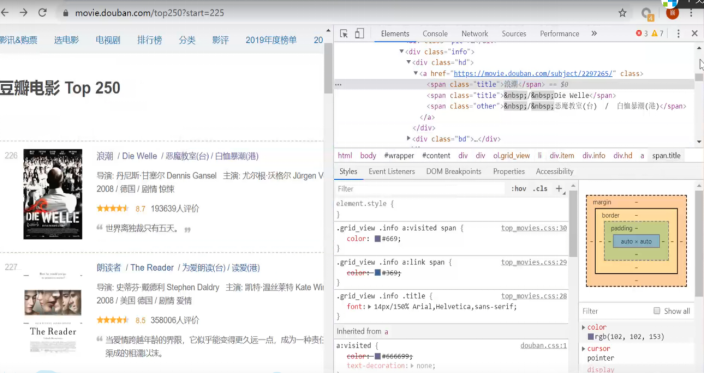Open douban.css:1 source link
Image resolution: width=704 pixels, height=373 pixels.
tap(544, 346)
